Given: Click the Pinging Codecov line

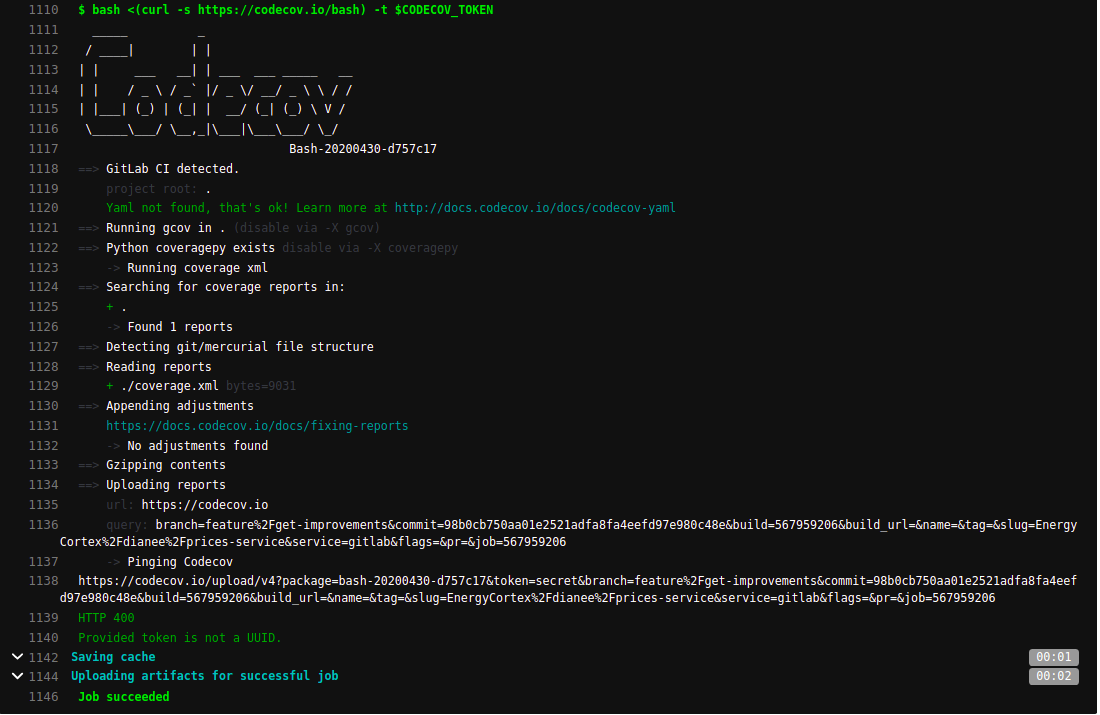Looking at the screenshot, I should (180, 562).
